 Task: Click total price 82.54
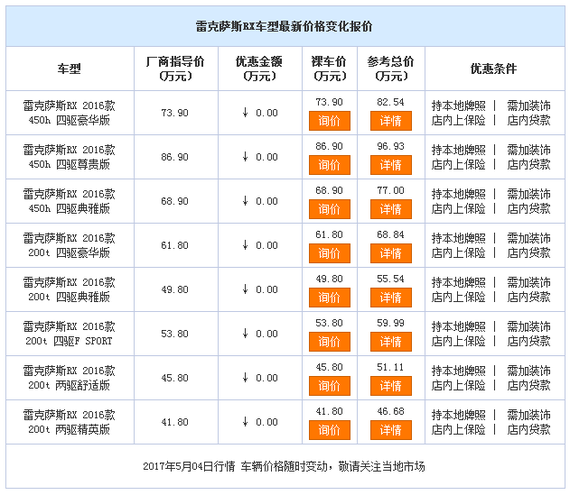click(x=391, y=102)
